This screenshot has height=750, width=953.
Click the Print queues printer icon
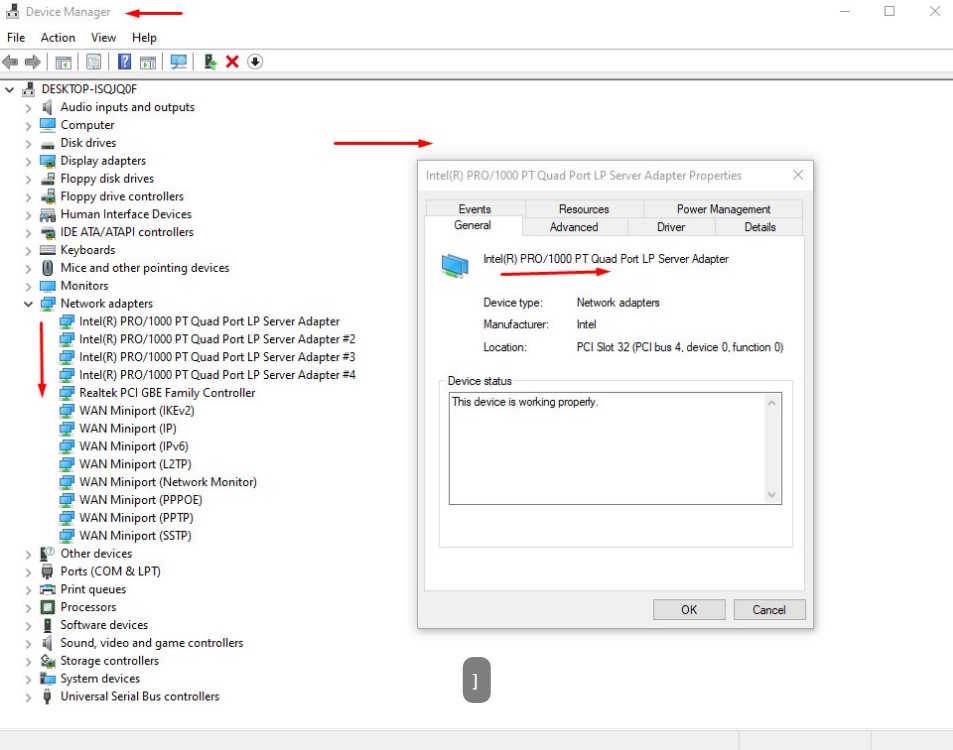(47, 590)
